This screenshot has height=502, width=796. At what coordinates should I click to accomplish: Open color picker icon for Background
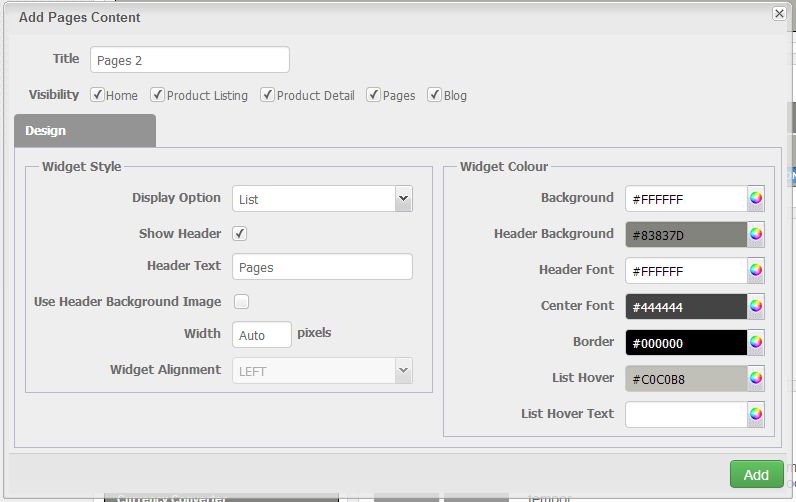(756, 198)
